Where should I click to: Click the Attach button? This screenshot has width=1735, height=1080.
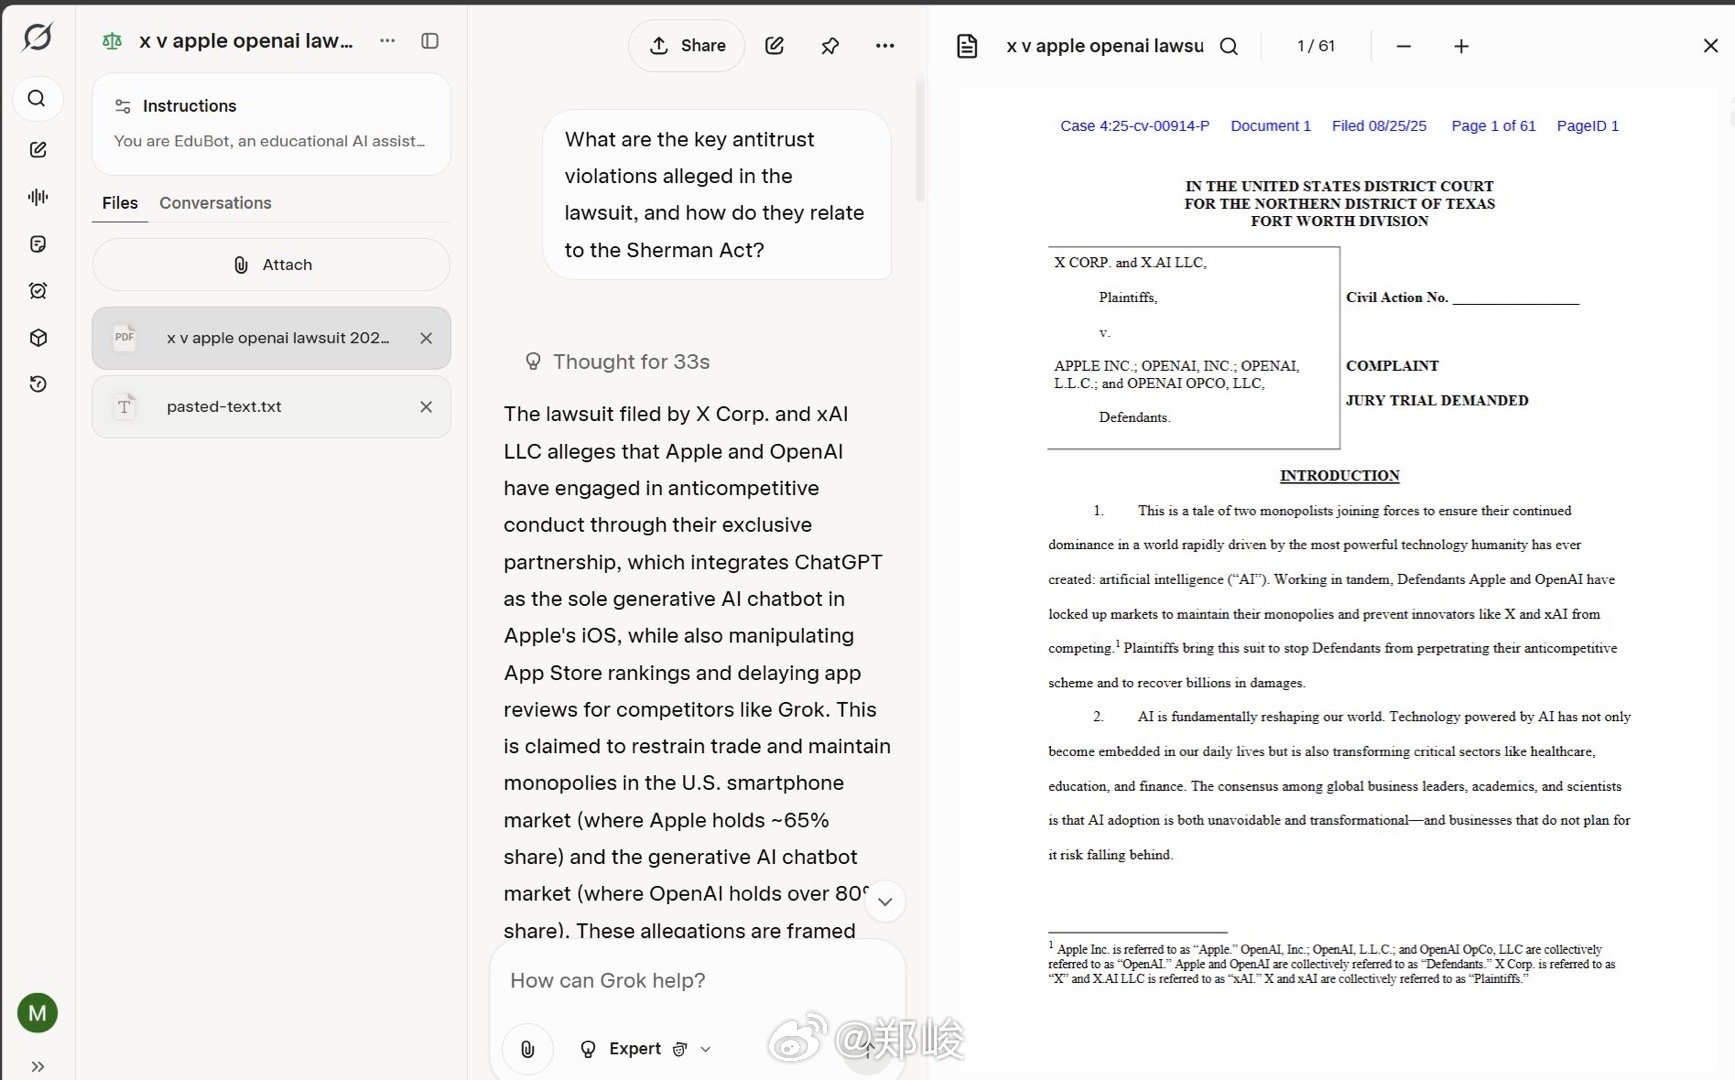click(271, 265)
